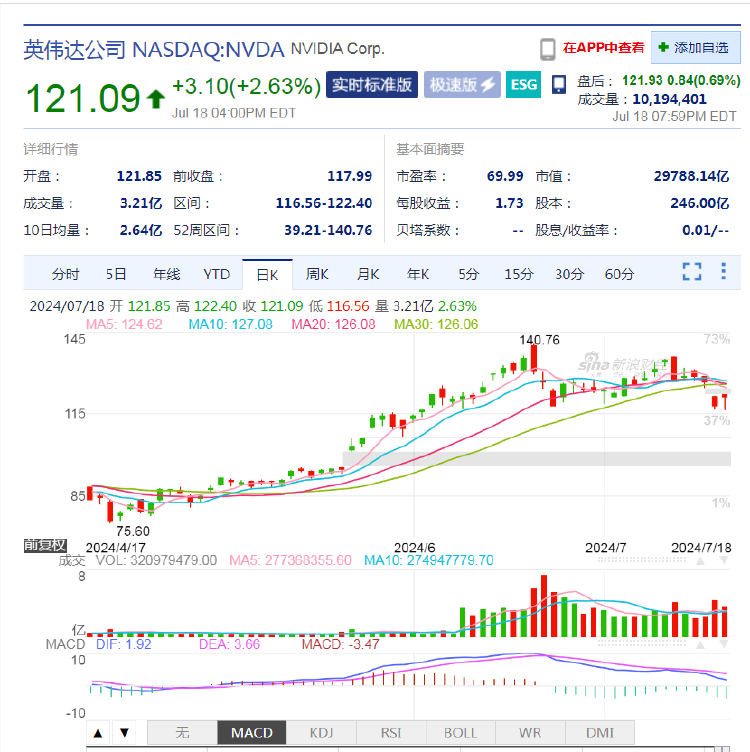Click the mobile phone icon beside 在APP中查看
Screen dimensions: 750x752
click(548, 49)
